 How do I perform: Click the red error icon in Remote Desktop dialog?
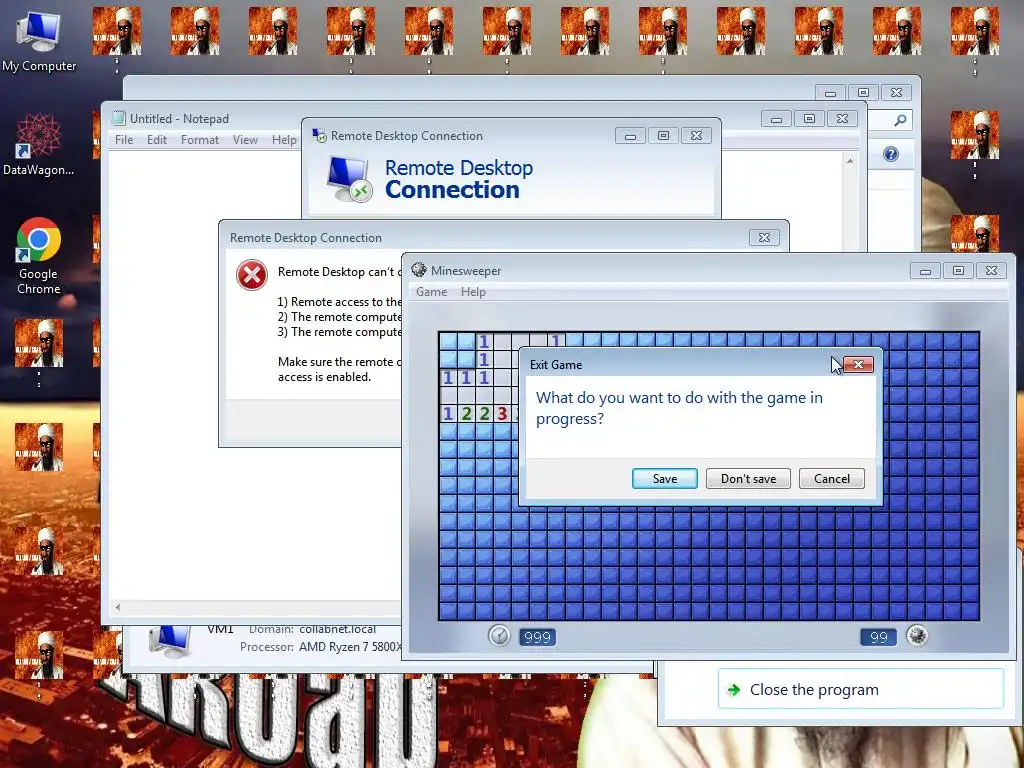tap(251, 275)
